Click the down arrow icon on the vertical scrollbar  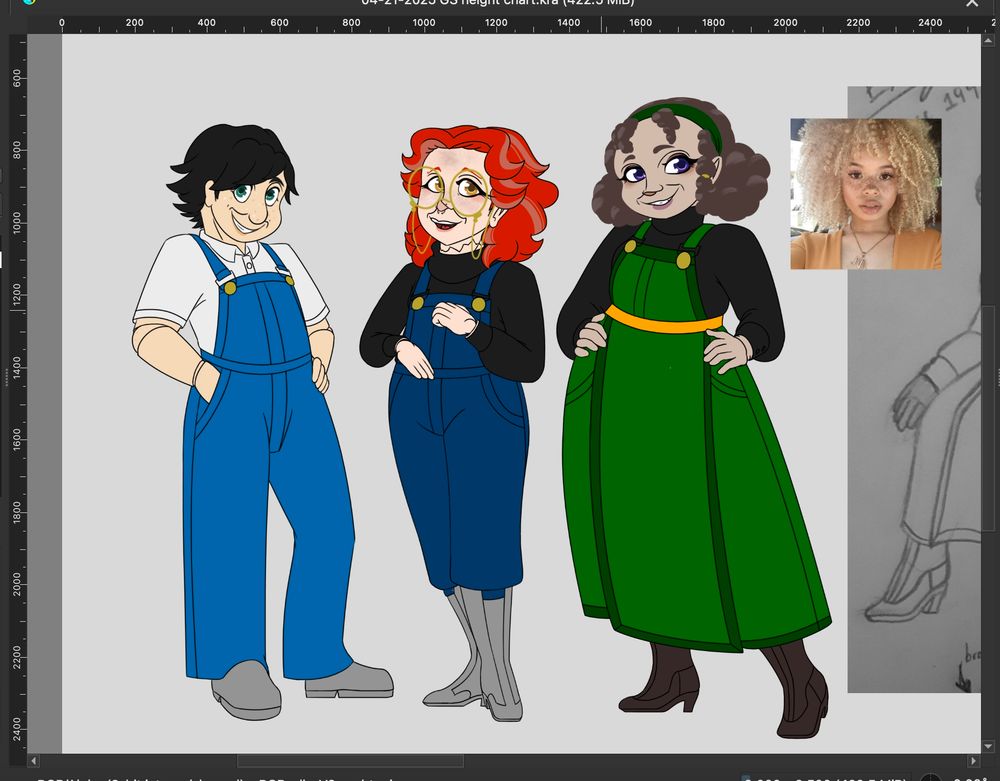(x=988, y=746)
